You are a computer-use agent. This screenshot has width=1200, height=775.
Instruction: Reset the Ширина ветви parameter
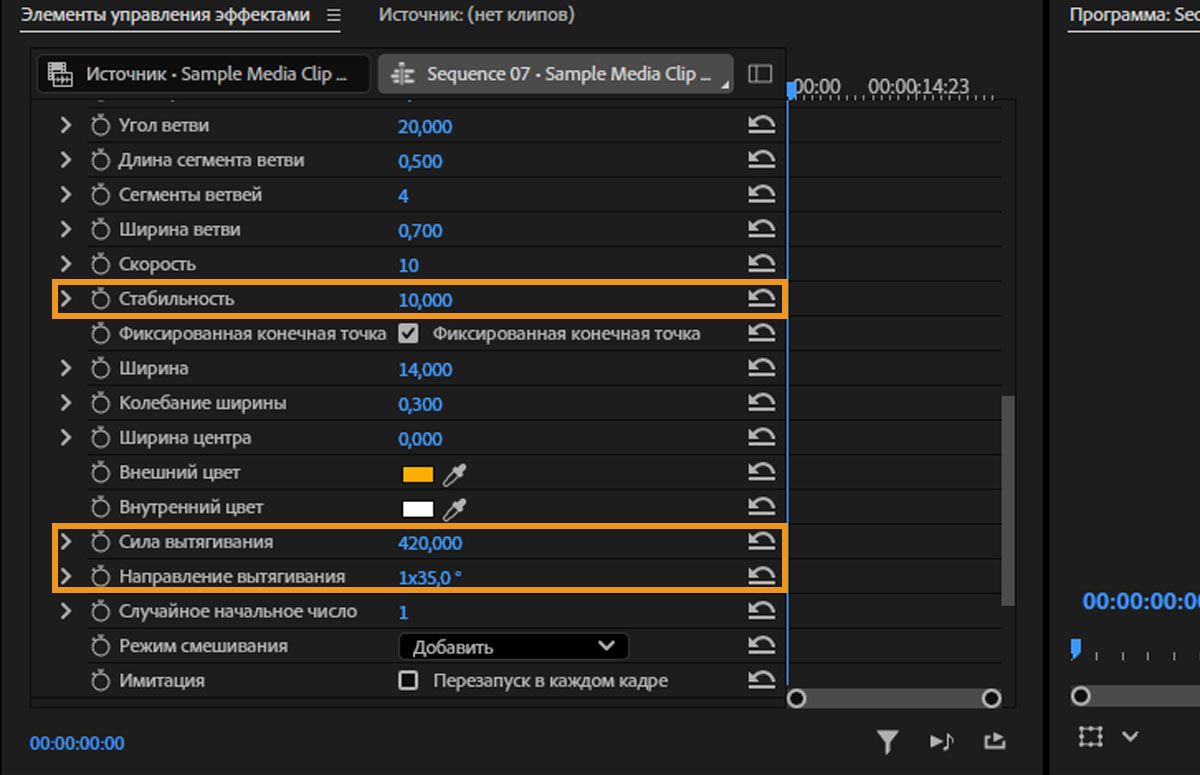click(x=762, y=229)
